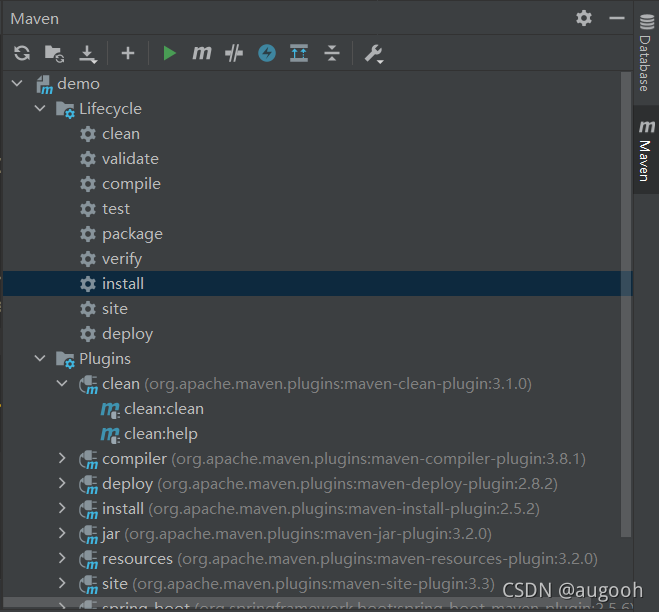Expand the jar plugin node
Image resolution: width=659 pixels, height=612 pixels.
(x=62, y=533)
